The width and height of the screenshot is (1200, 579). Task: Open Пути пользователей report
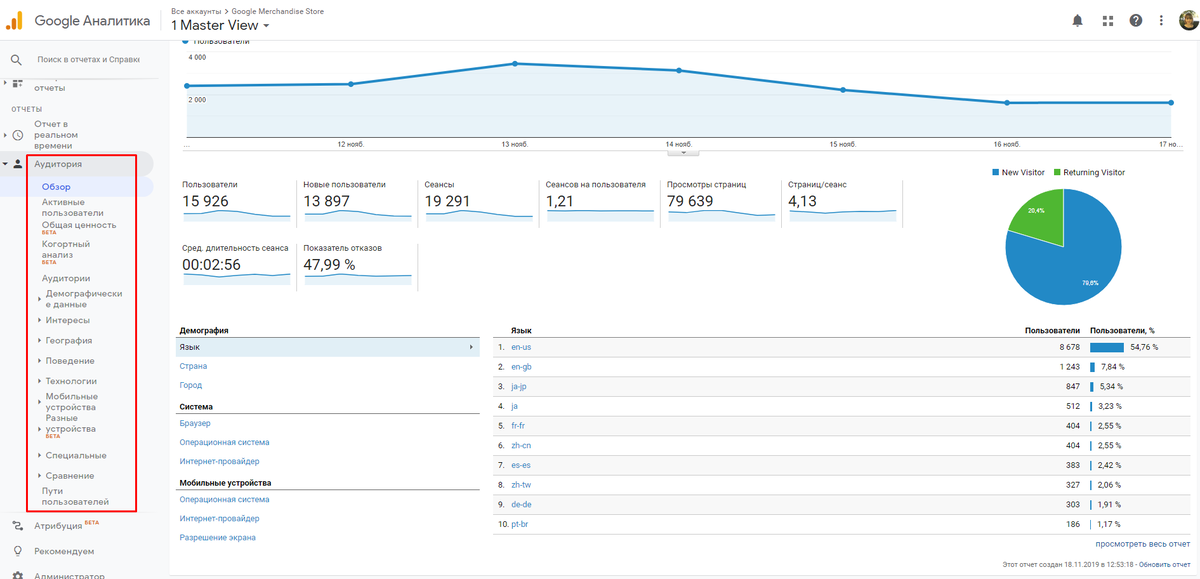coord(75,496)
